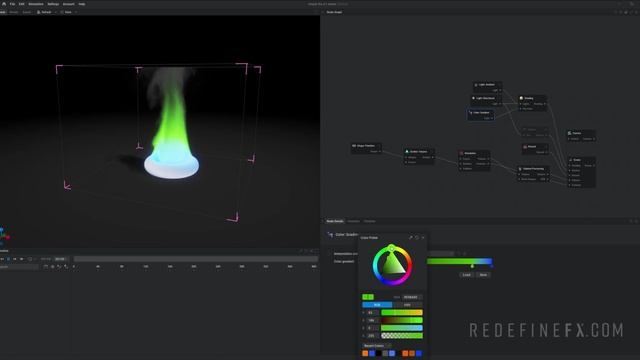The height and width of the screenshot is (360, 640).
Task: Select the green stop on the gradient
Action: pos(472,266)
